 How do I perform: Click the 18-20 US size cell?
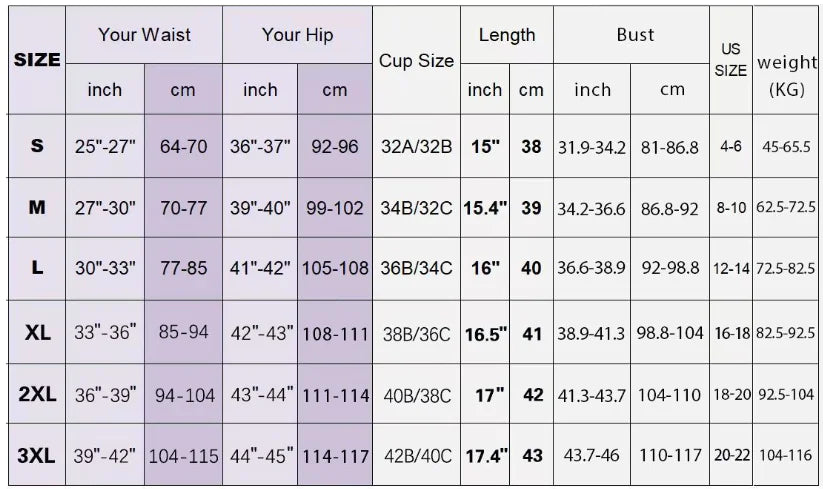pyautogui.click(x=731, y=395)
